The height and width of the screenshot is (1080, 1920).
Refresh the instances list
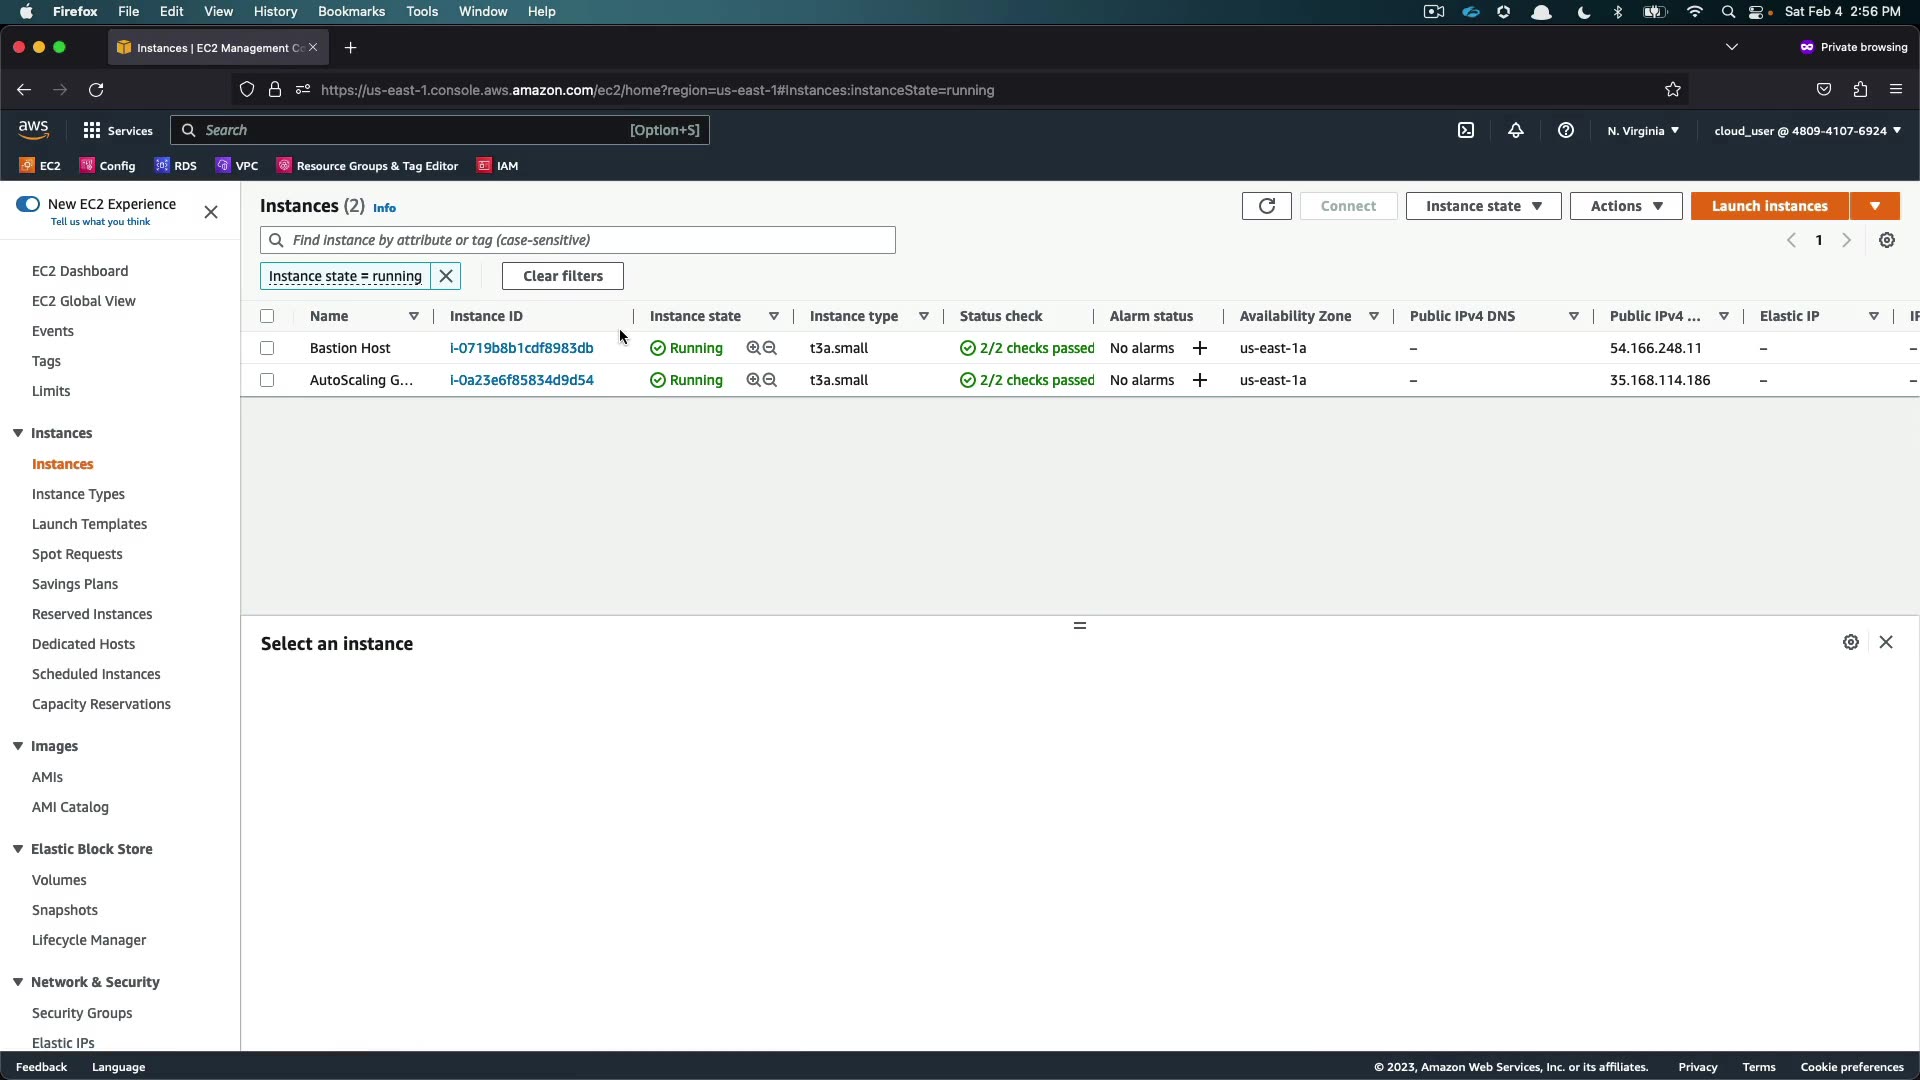[x=1266, y=206]
